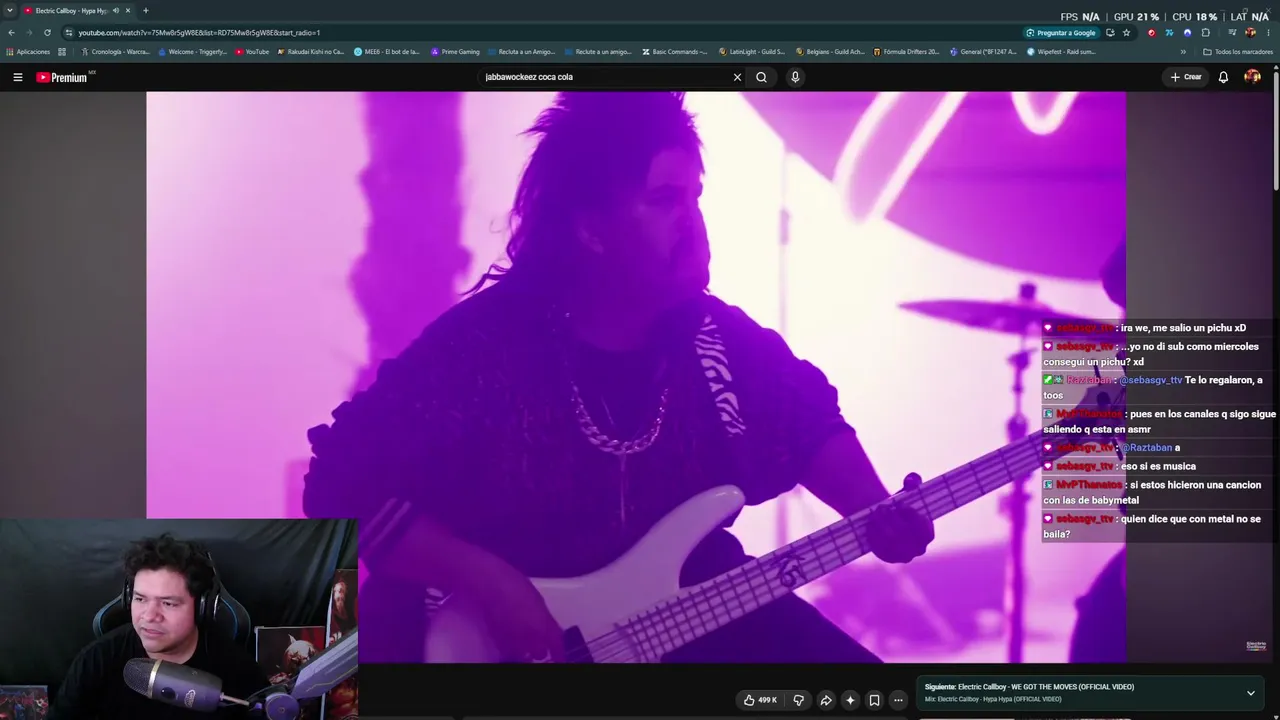The image size is (1280, 720).
Task: Click the red circular extension icon
Action: (1151, 32)
